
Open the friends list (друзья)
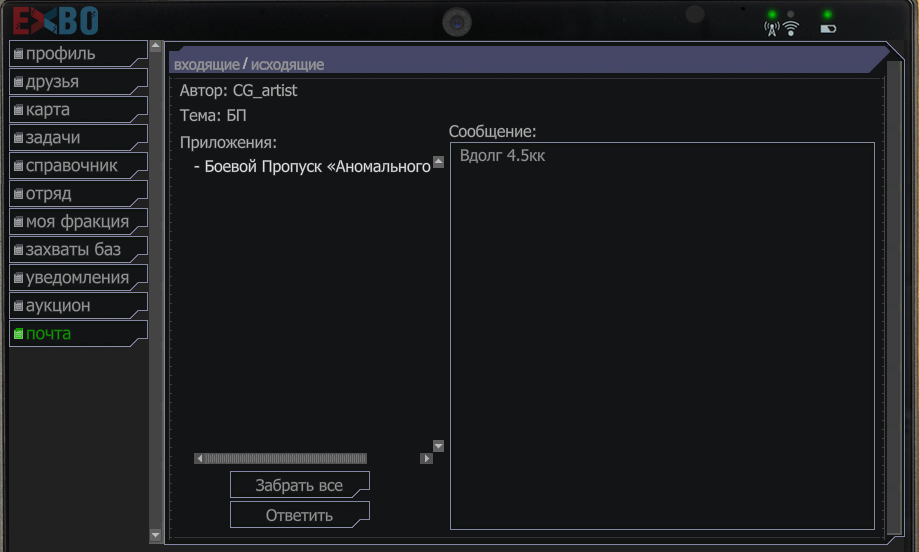(x=77, y=81)
